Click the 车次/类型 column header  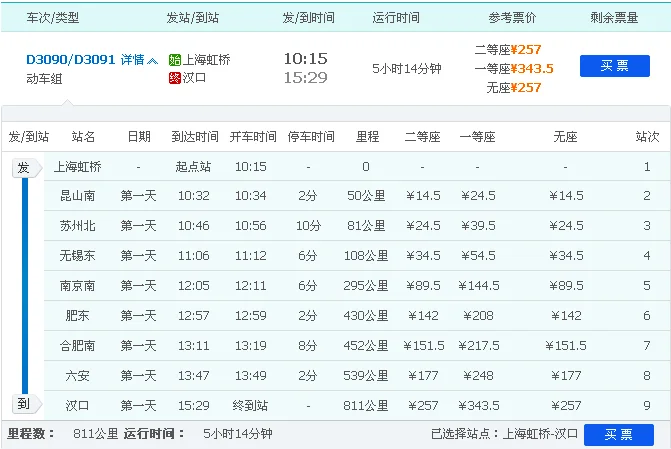tap(53, 18)
